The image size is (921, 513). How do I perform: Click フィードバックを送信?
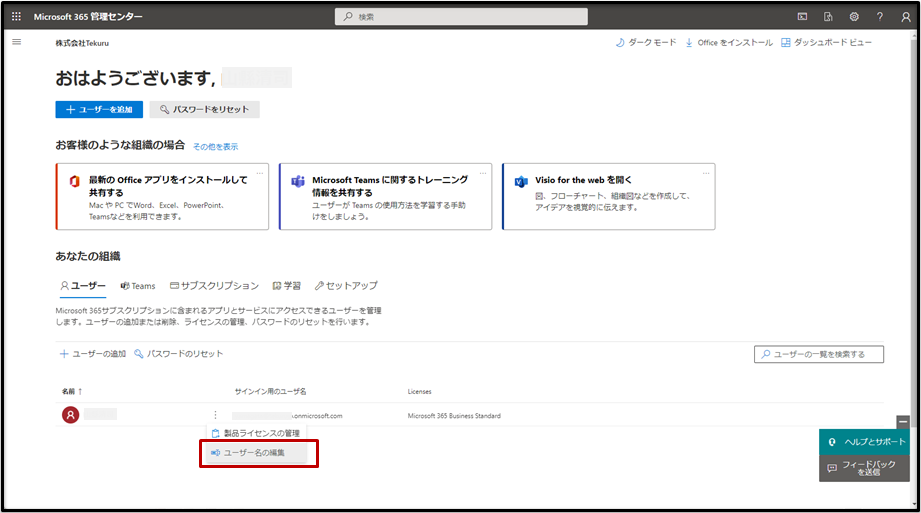tap(865, 468)
